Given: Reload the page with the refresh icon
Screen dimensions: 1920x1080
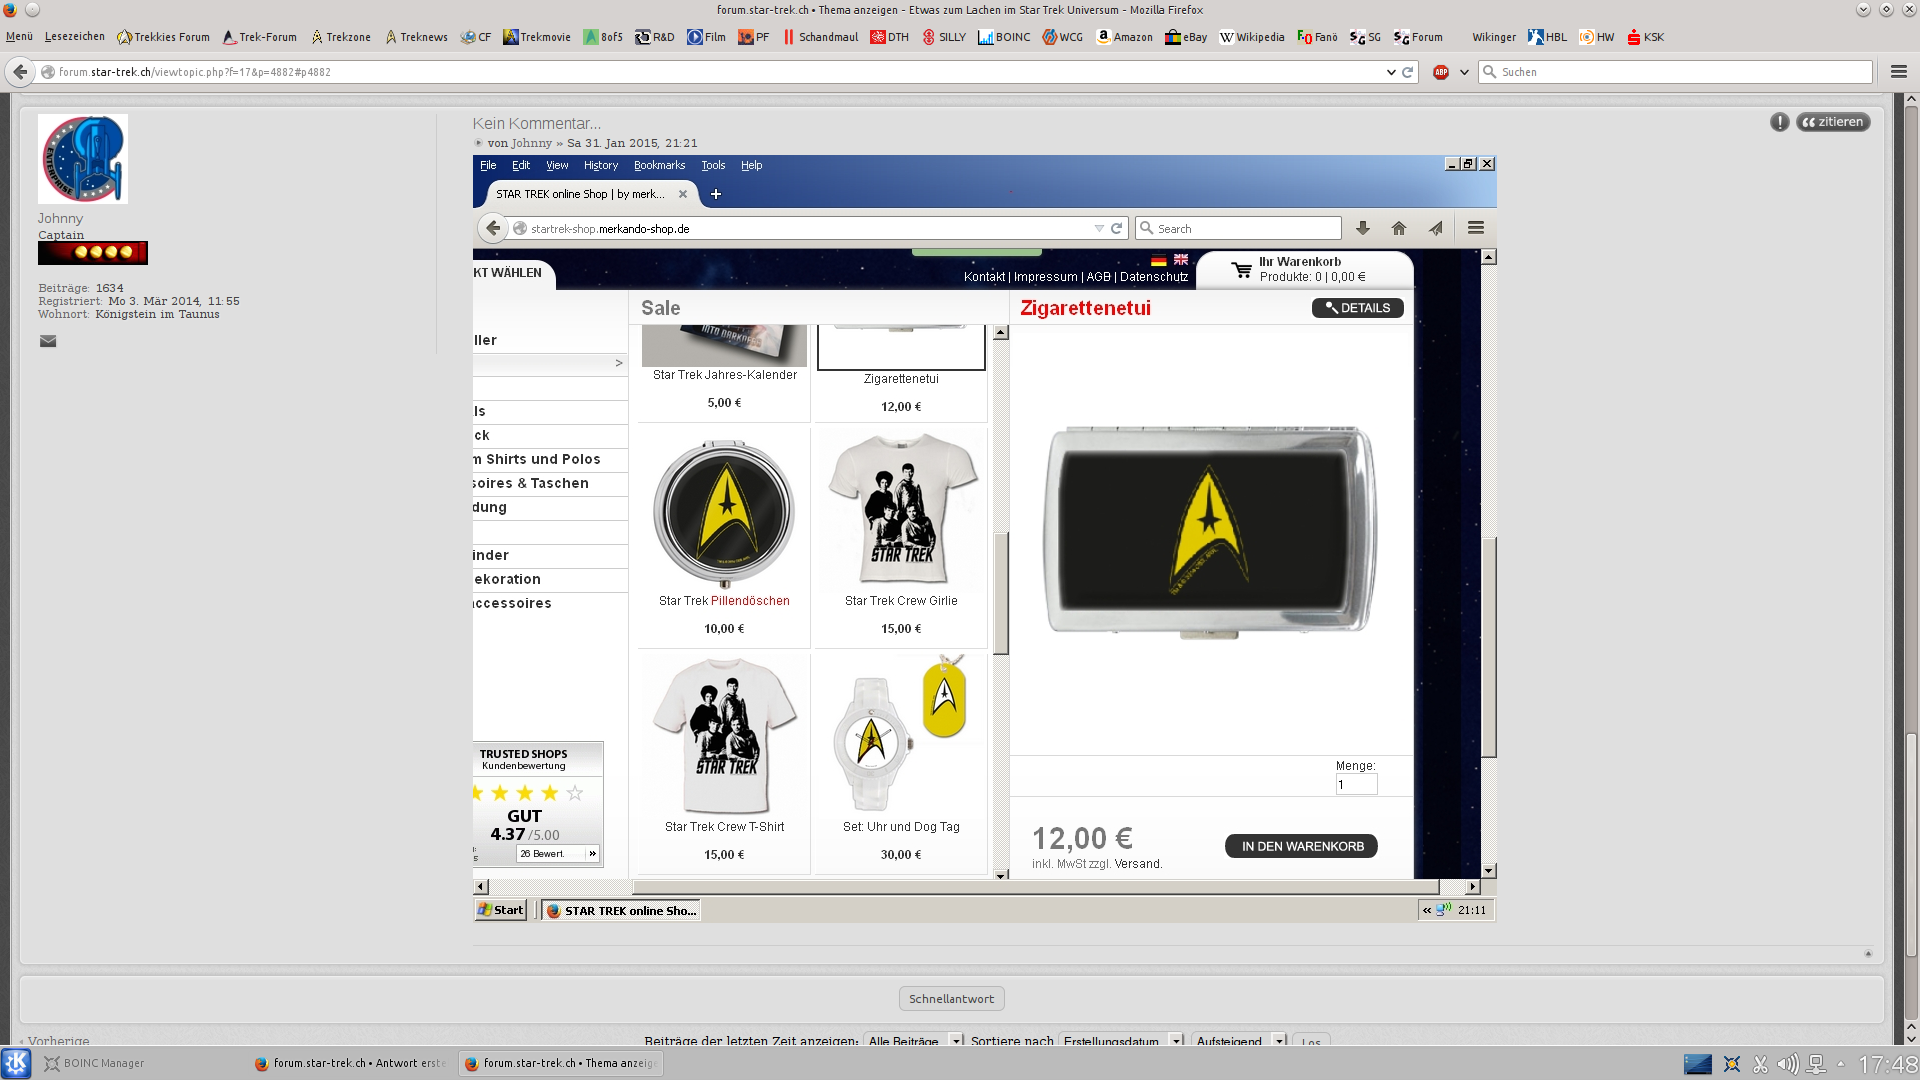Looking at the screenshot, I should [x=1408, y=72].
